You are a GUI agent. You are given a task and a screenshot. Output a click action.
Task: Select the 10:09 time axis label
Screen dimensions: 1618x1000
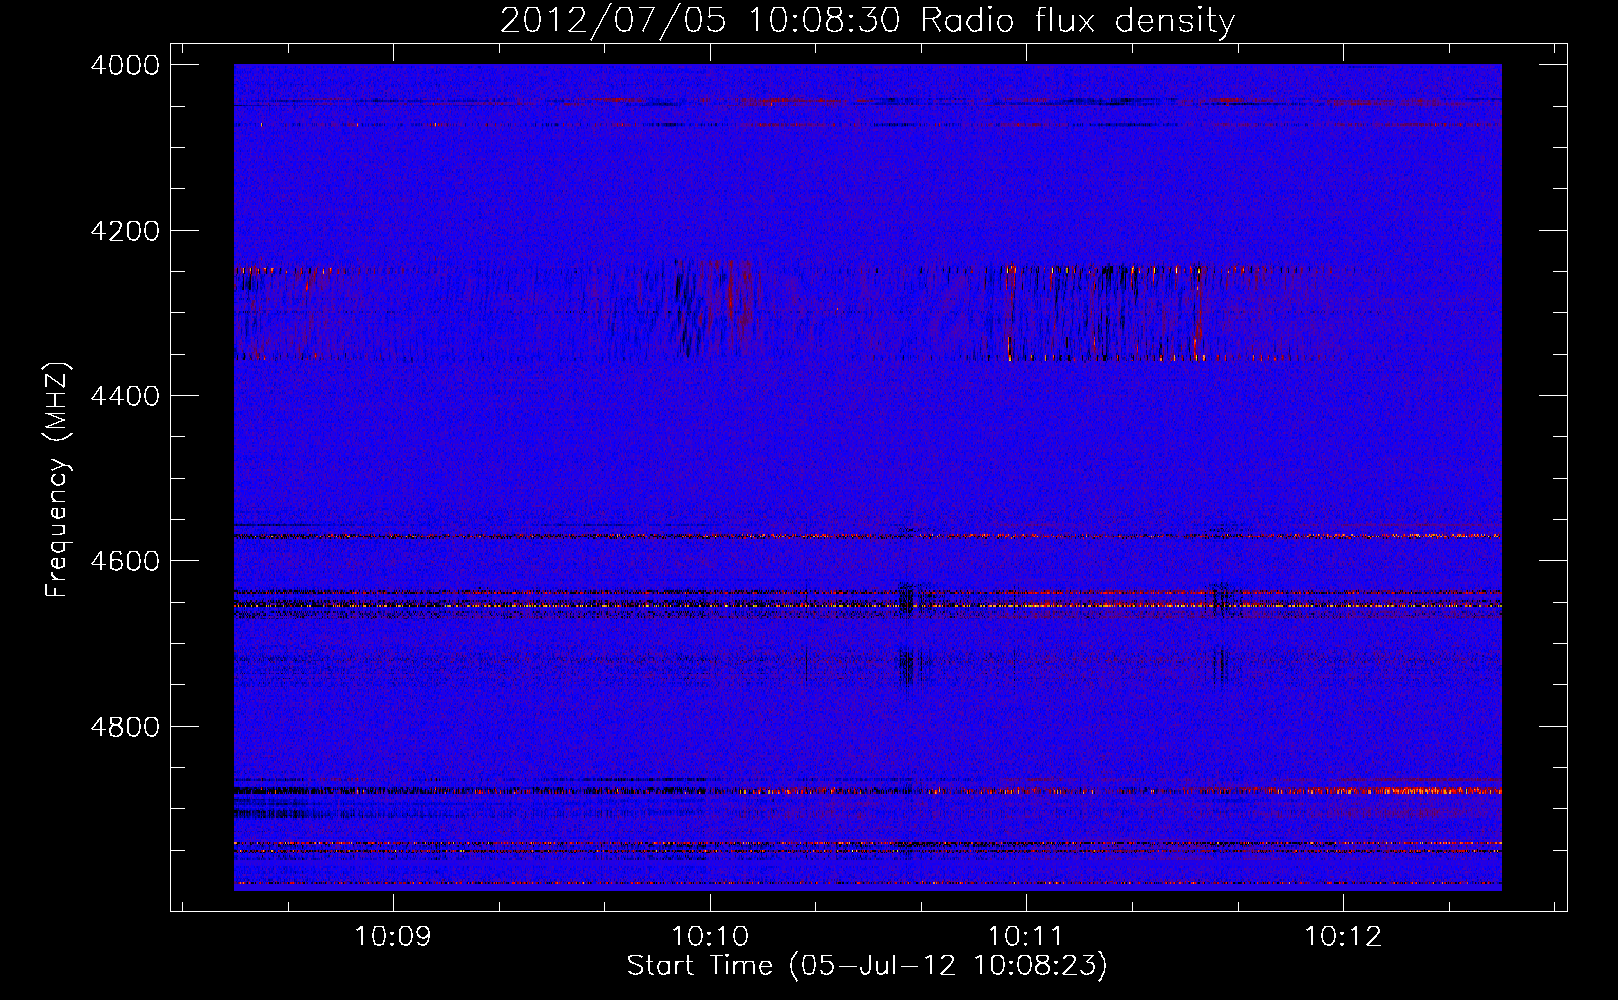point(393,936)
